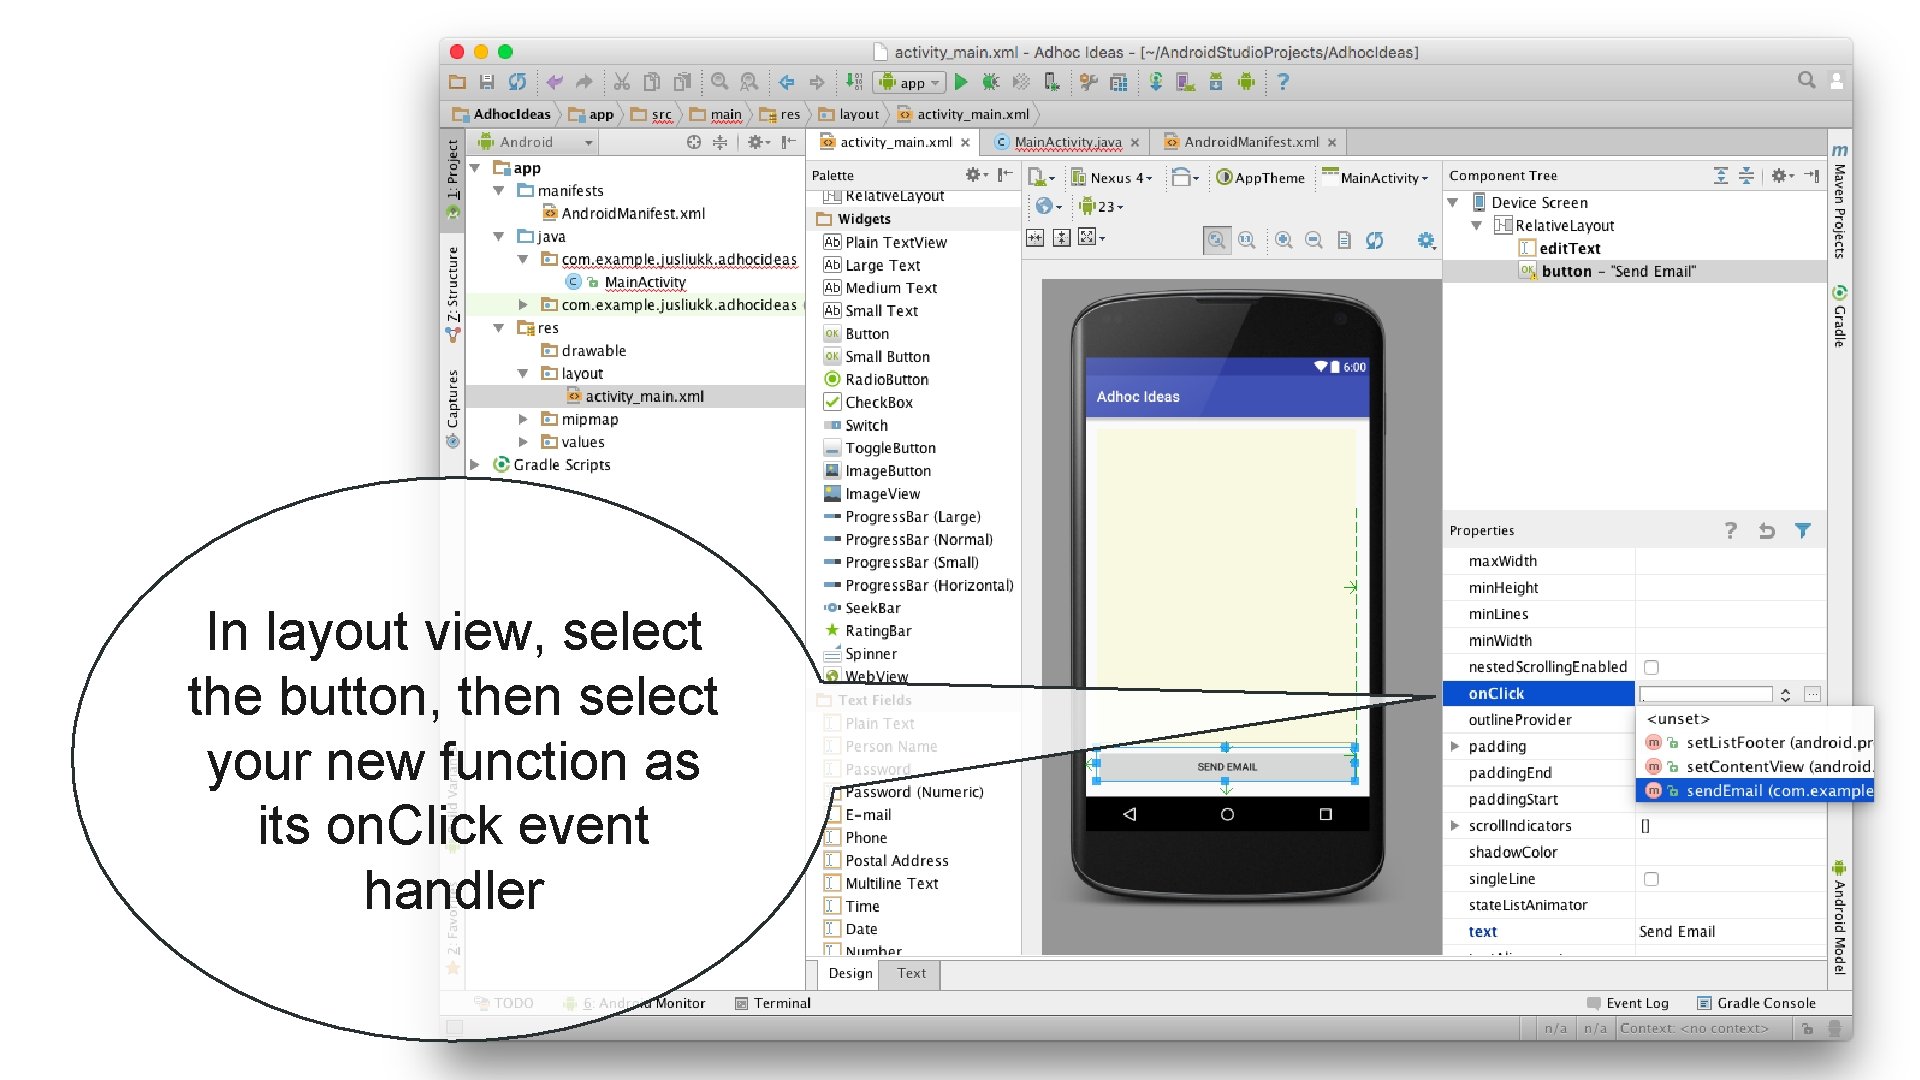Toggle the singleLine property checkbox
The width and height of the screenshot is (1920, 1080).
coord(1651,879)
